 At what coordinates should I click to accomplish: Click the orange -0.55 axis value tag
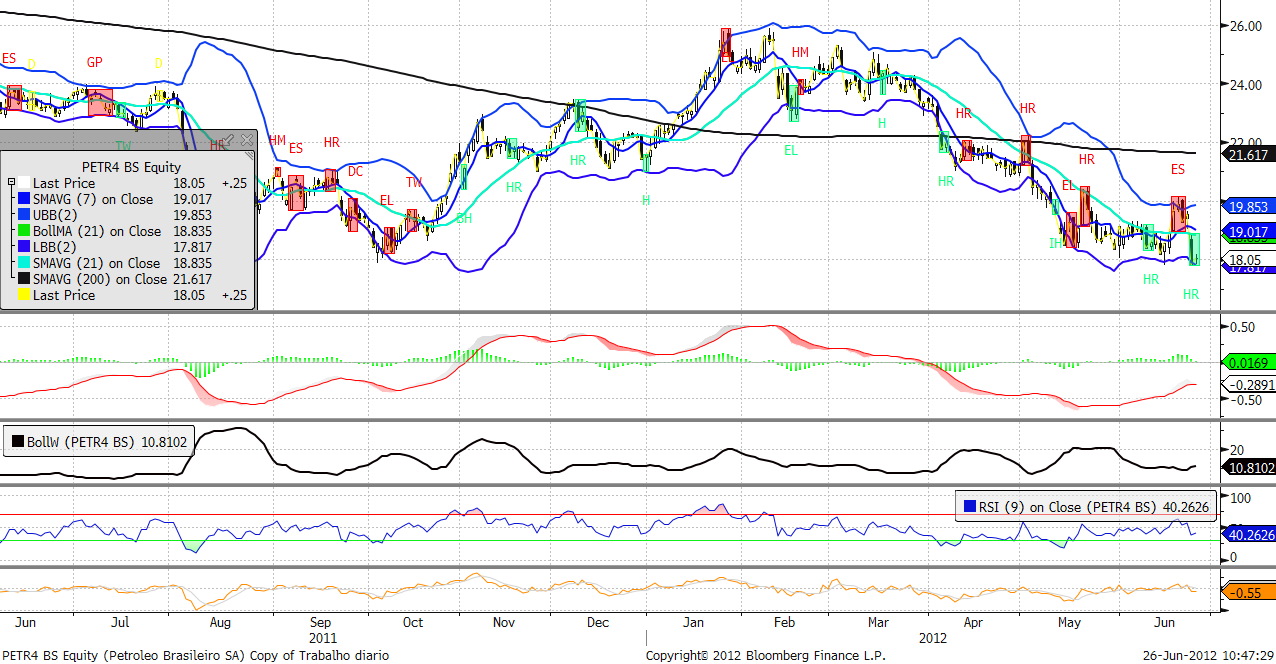(x=1248, y=593)
